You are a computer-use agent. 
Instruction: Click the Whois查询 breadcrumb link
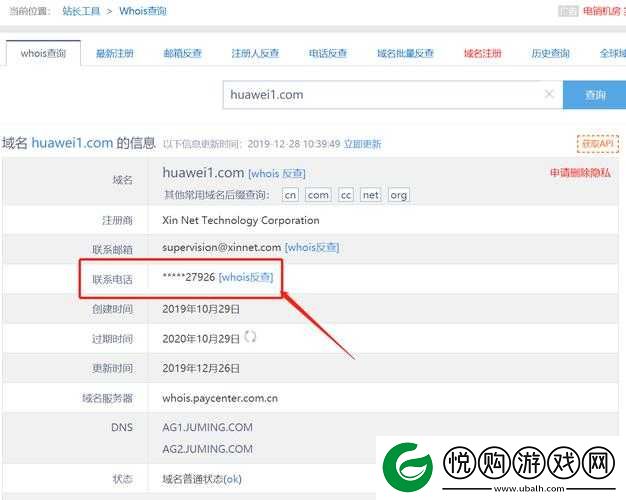[x=143, y=11]
